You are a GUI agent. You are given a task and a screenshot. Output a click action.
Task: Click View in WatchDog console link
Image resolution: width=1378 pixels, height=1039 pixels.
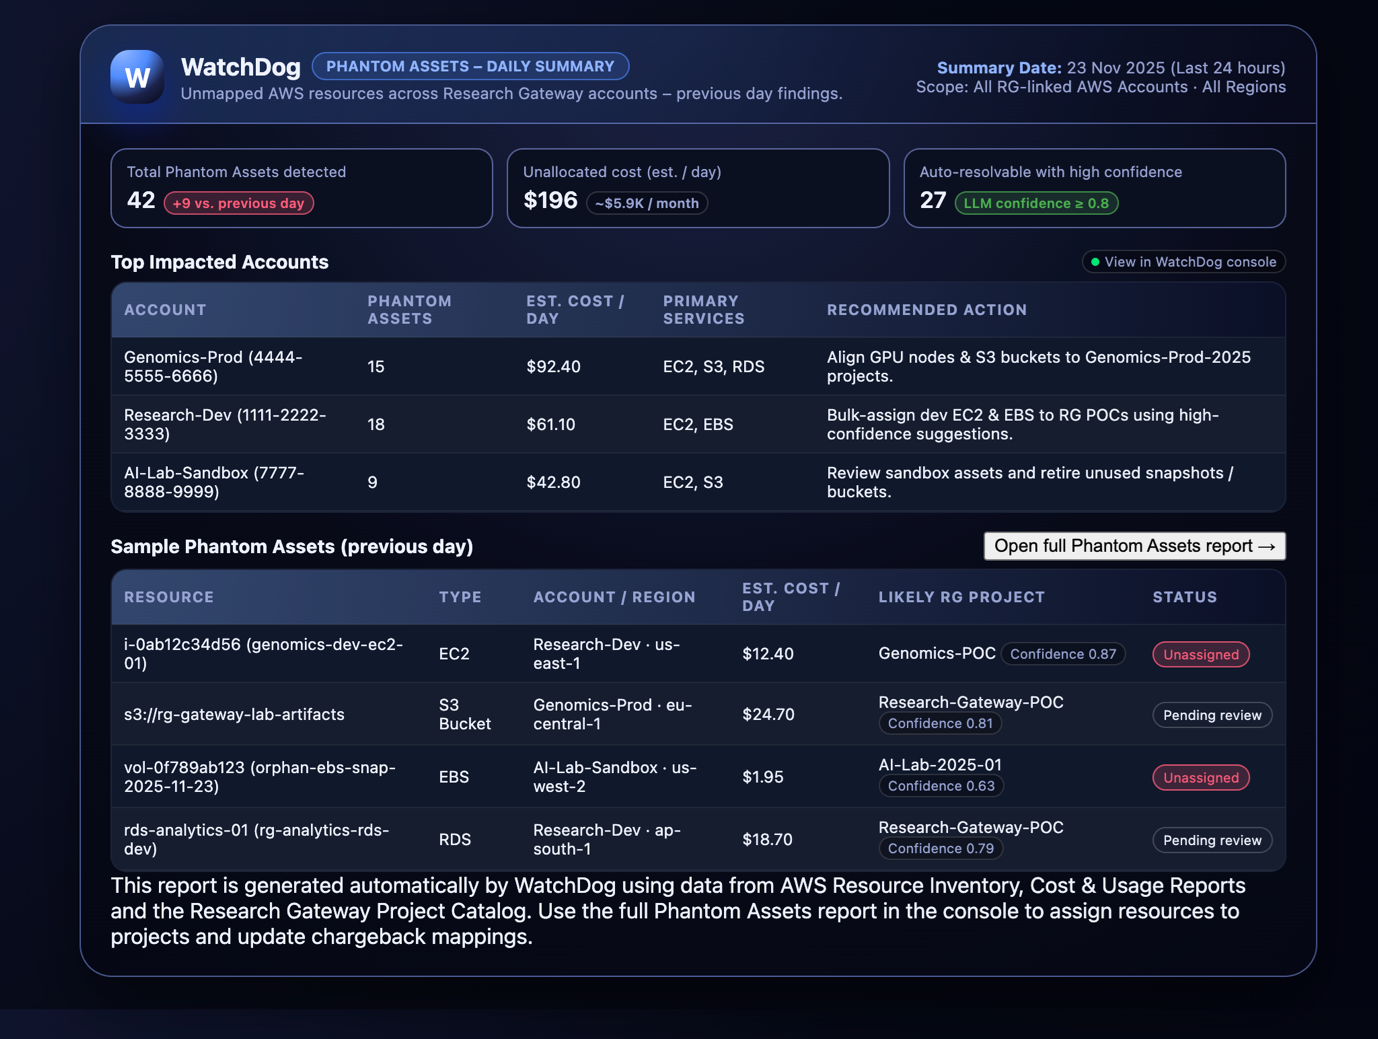click(x=1184, y=262)
